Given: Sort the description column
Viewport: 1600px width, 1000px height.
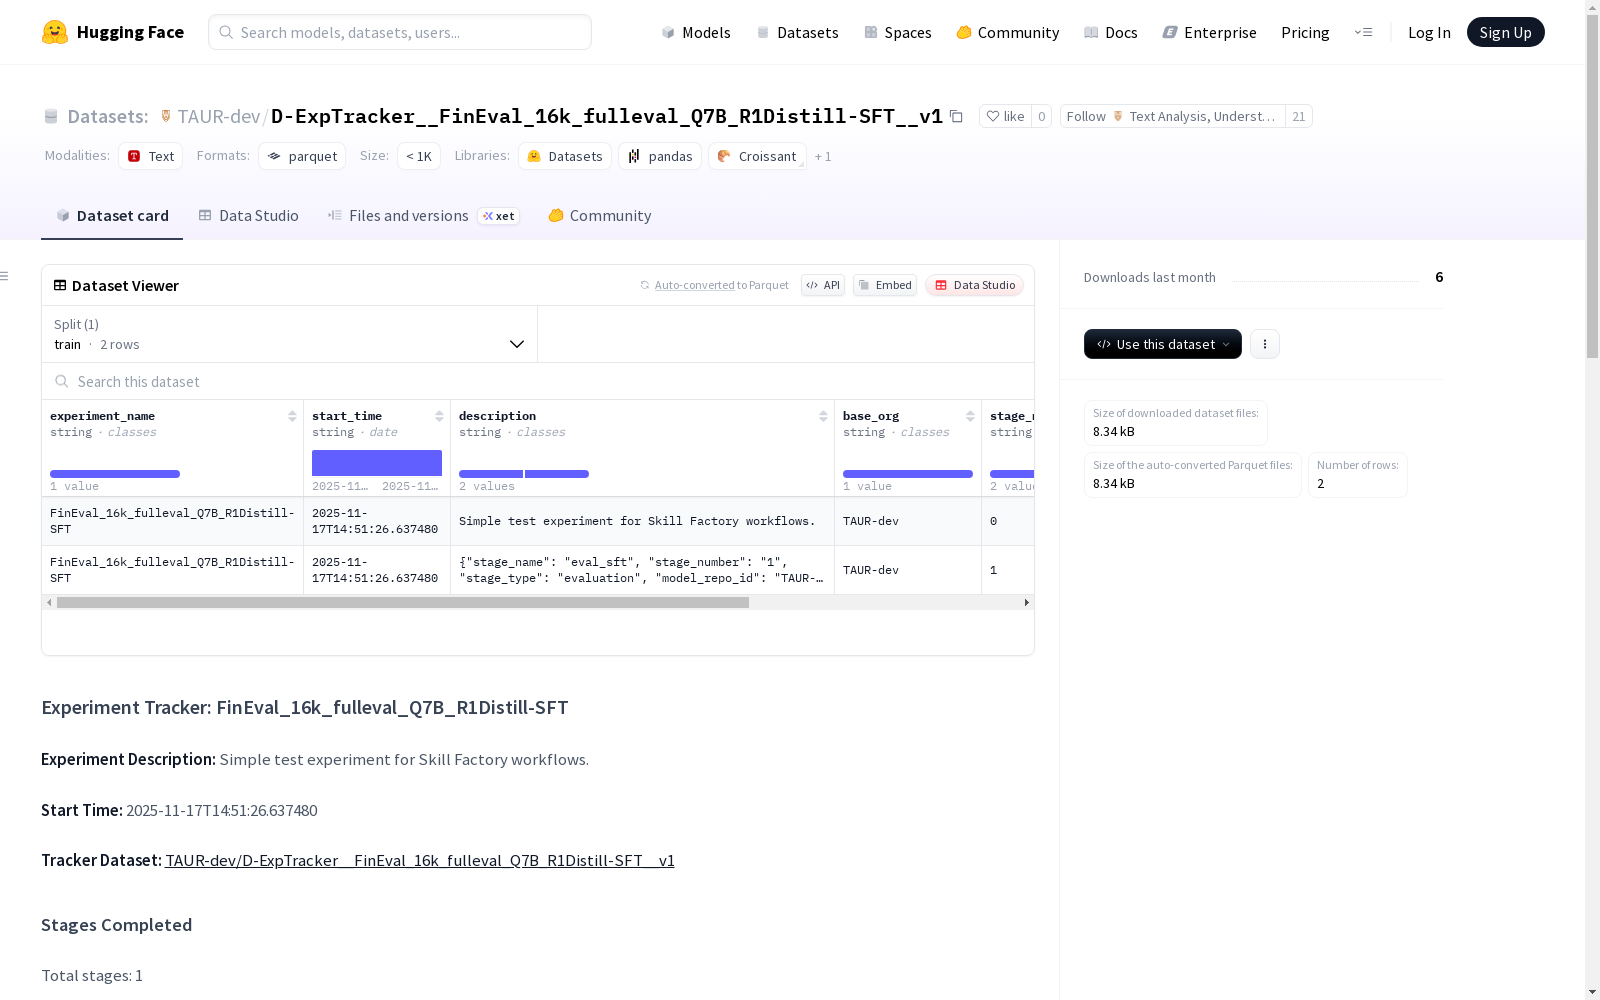Looking at the screenshot, I should click(x=823, y=416).
